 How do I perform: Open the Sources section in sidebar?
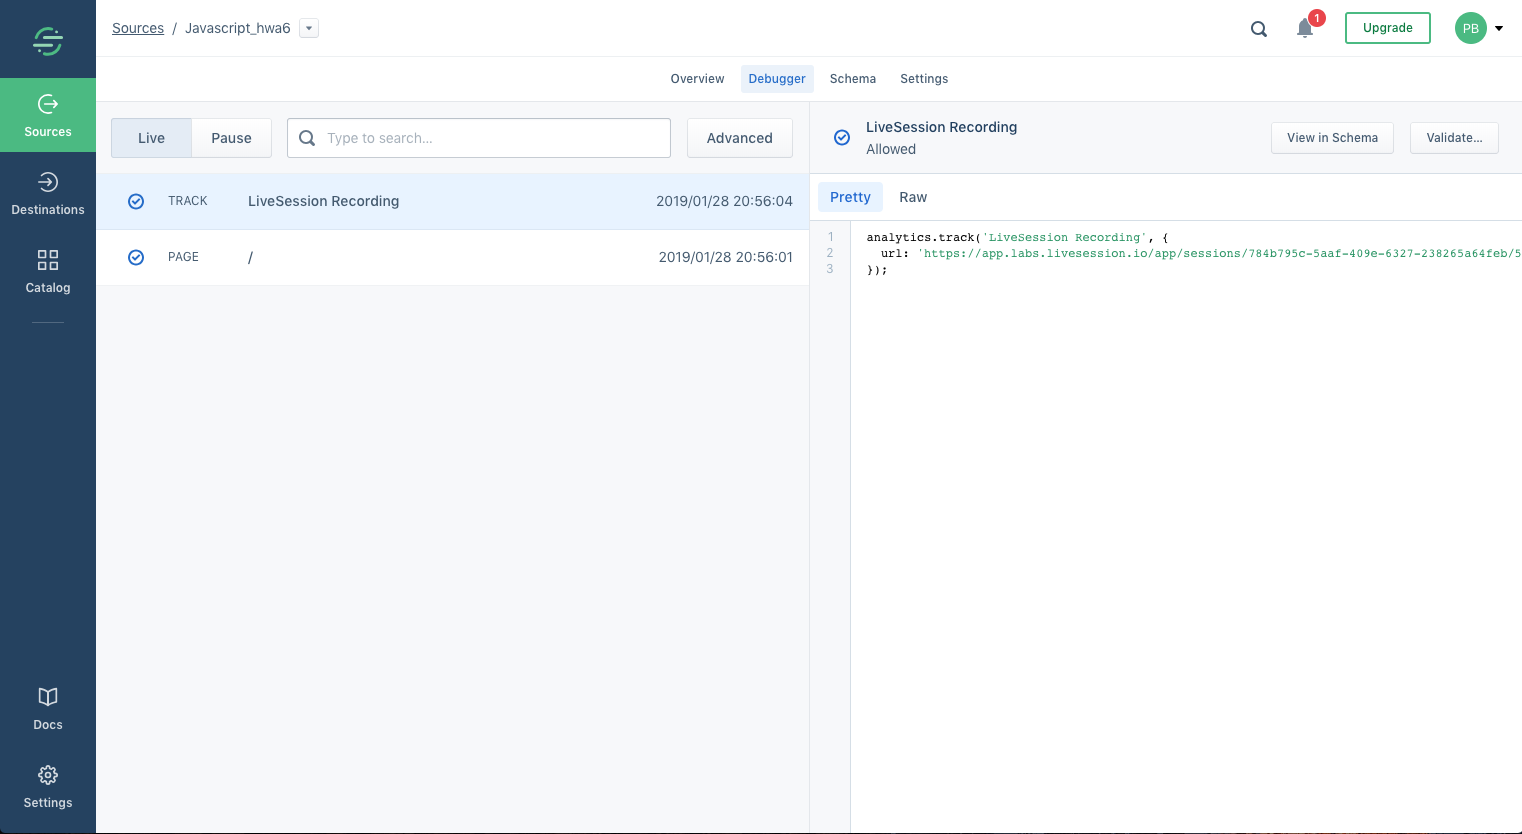pos(47,115)
